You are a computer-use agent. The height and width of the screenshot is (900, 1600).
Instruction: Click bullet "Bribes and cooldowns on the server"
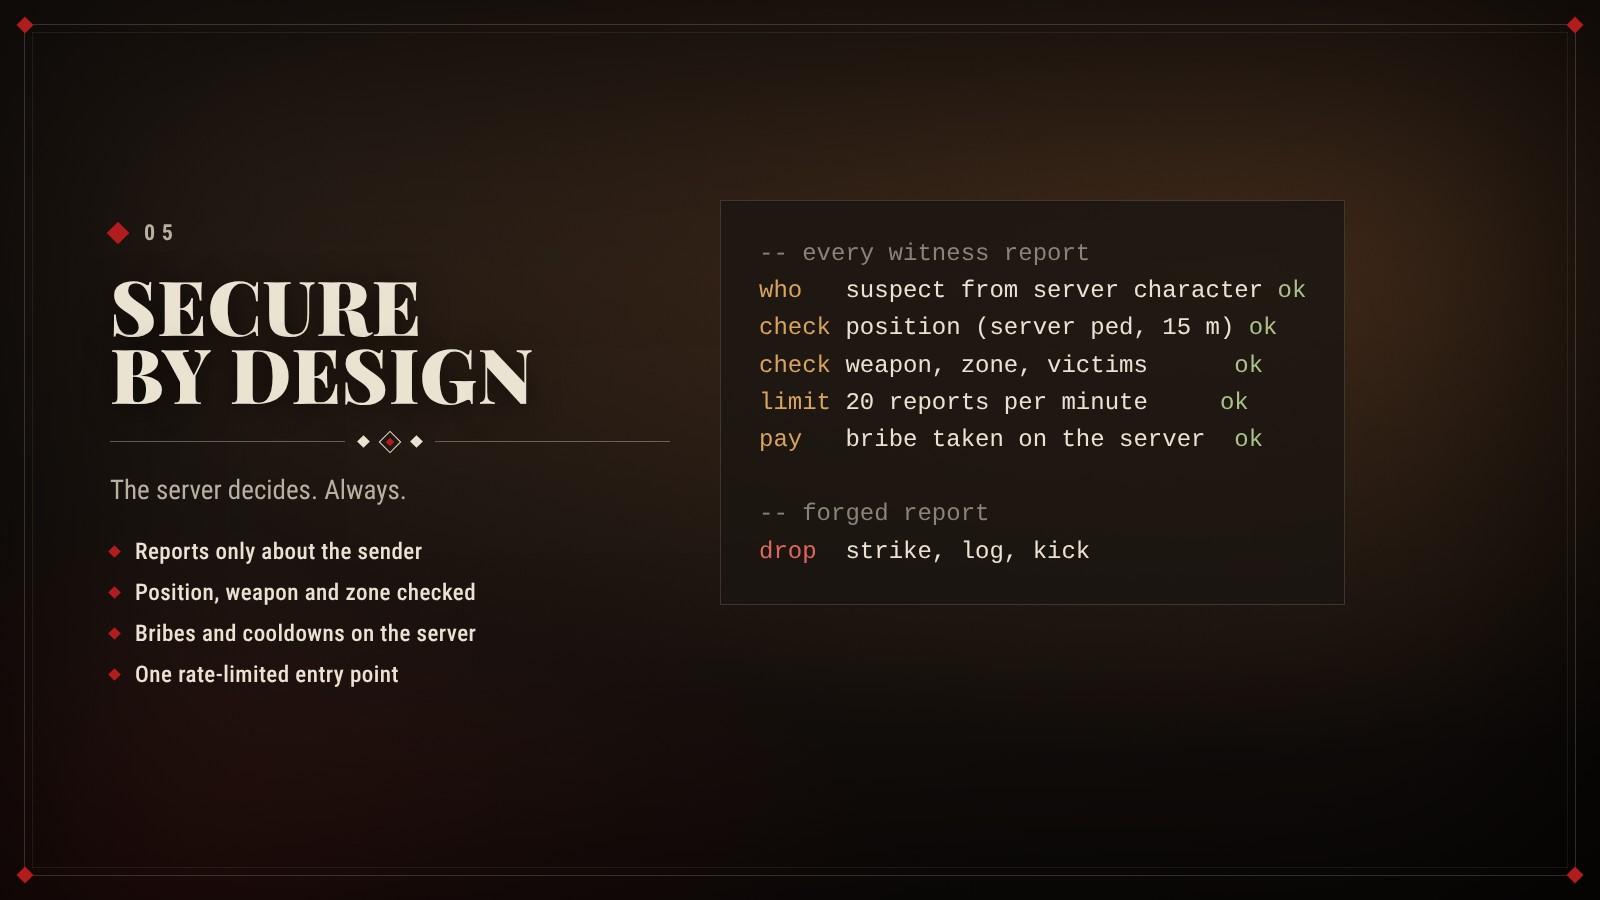305,634
